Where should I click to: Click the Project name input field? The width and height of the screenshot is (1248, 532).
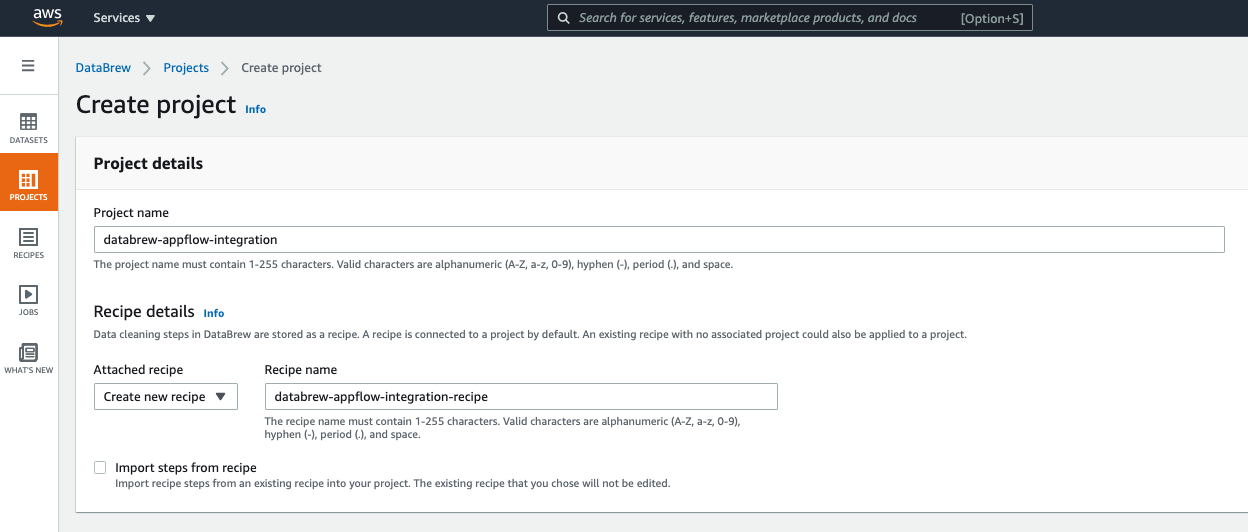pos(659,239)
